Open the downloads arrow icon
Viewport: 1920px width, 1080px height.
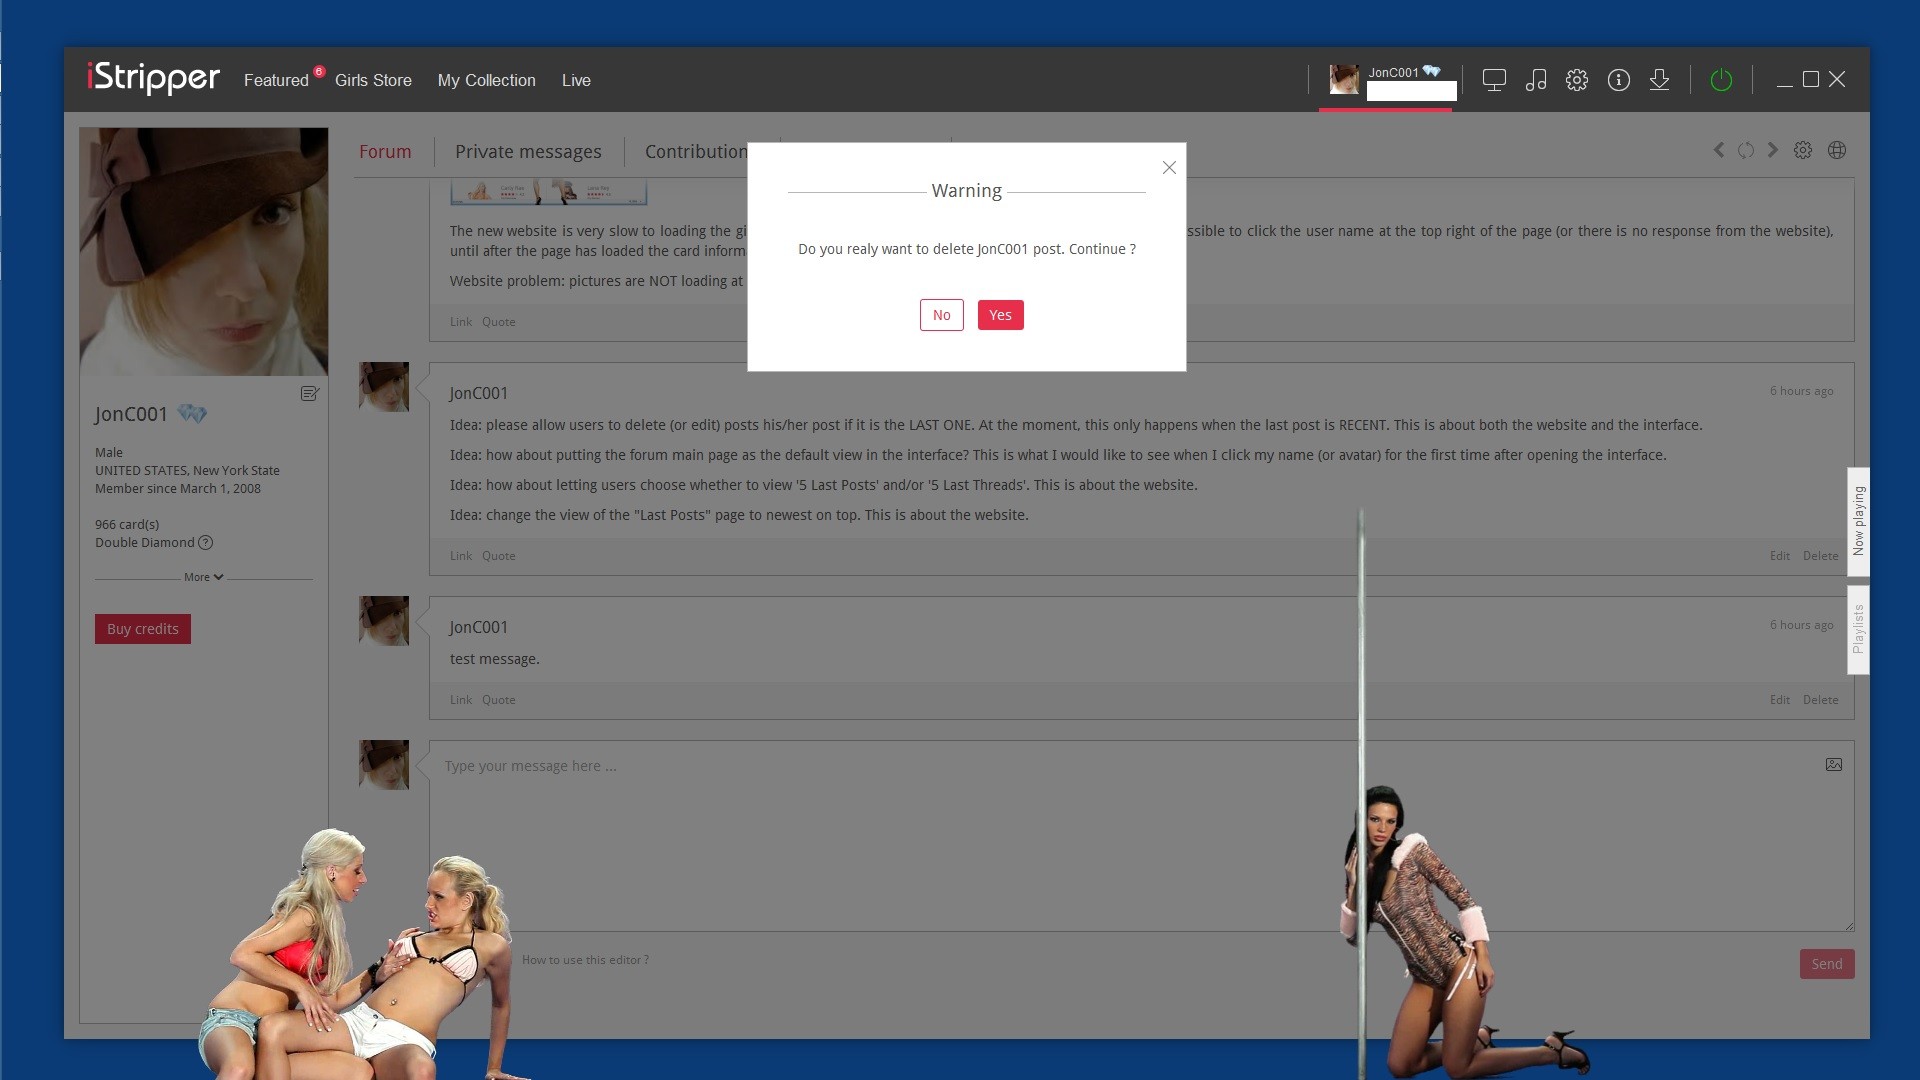click(x=1659, y=80)
